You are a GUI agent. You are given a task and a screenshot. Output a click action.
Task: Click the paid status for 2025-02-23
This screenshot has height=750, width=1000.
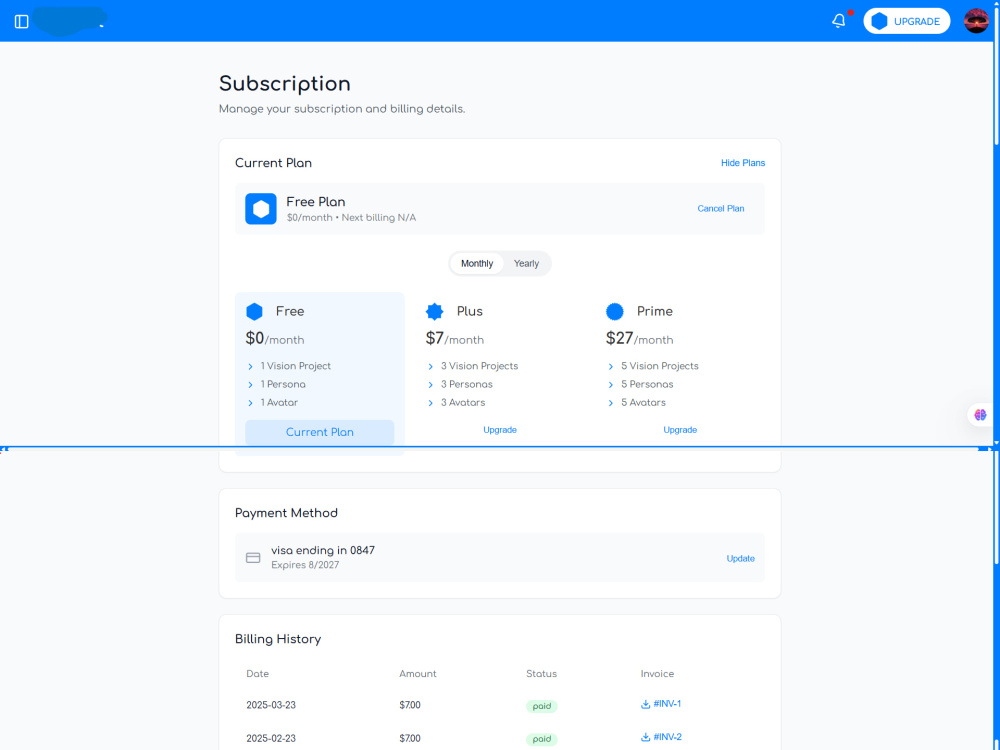coord(541,739)
